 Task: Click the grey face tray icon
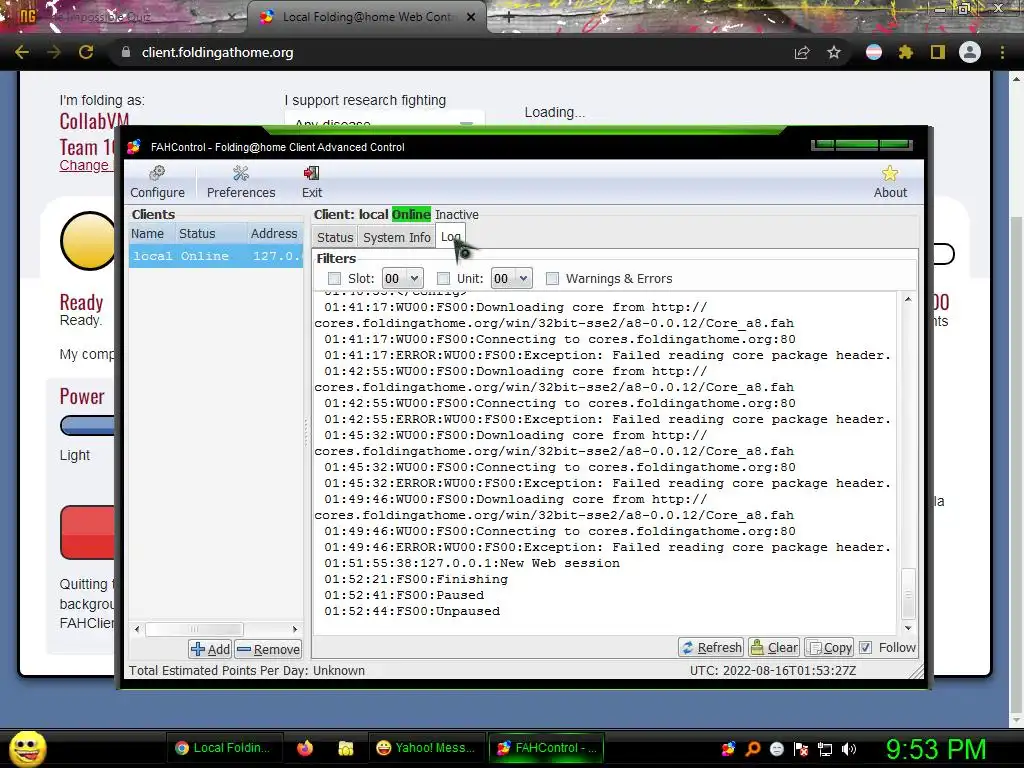coord(777,748)
